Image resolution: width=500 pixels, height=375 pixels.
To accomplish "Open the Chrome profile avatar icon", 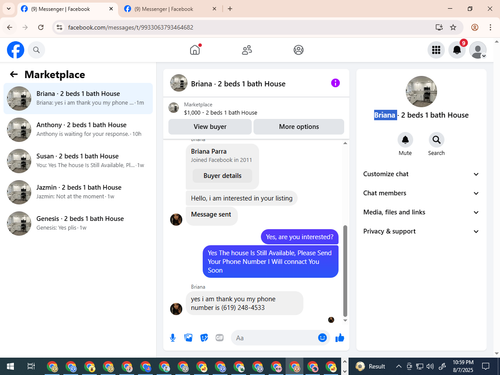I will coord(475,27).
